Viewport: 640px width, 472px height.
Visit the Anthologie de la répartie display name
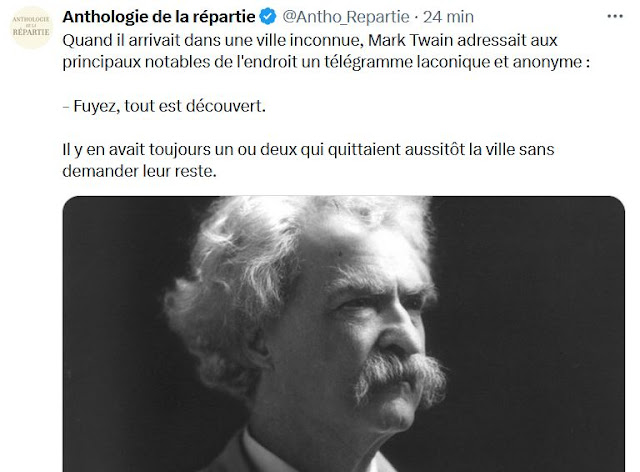pos(159,17)
